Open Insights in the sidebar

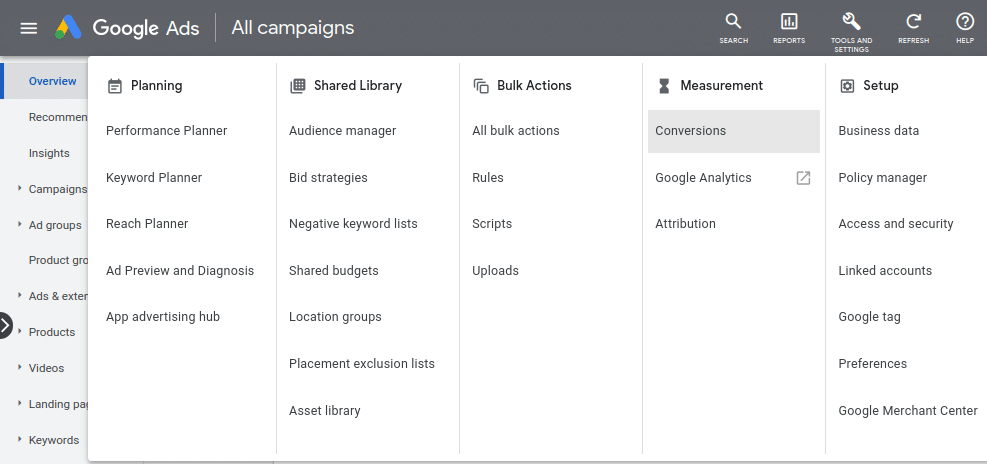pyautogui.click(x=49, y=153)
